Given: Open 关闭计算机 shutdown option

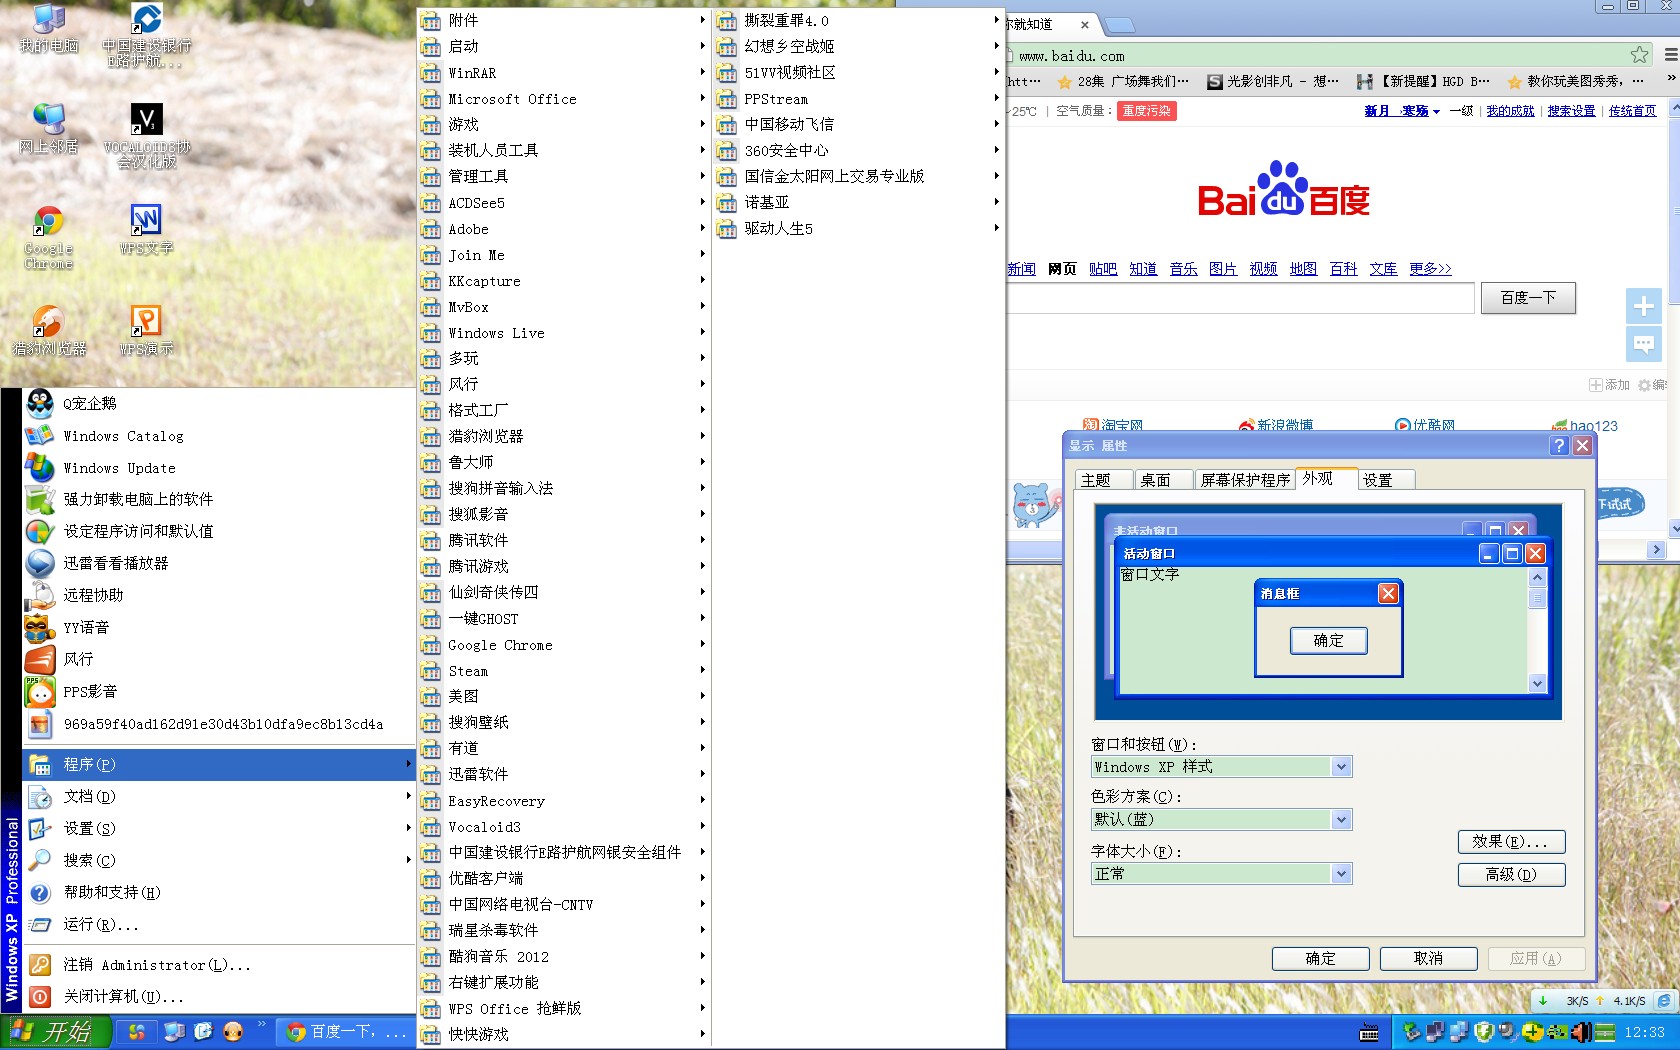Looking at the screenshot, I should point(218,996).
